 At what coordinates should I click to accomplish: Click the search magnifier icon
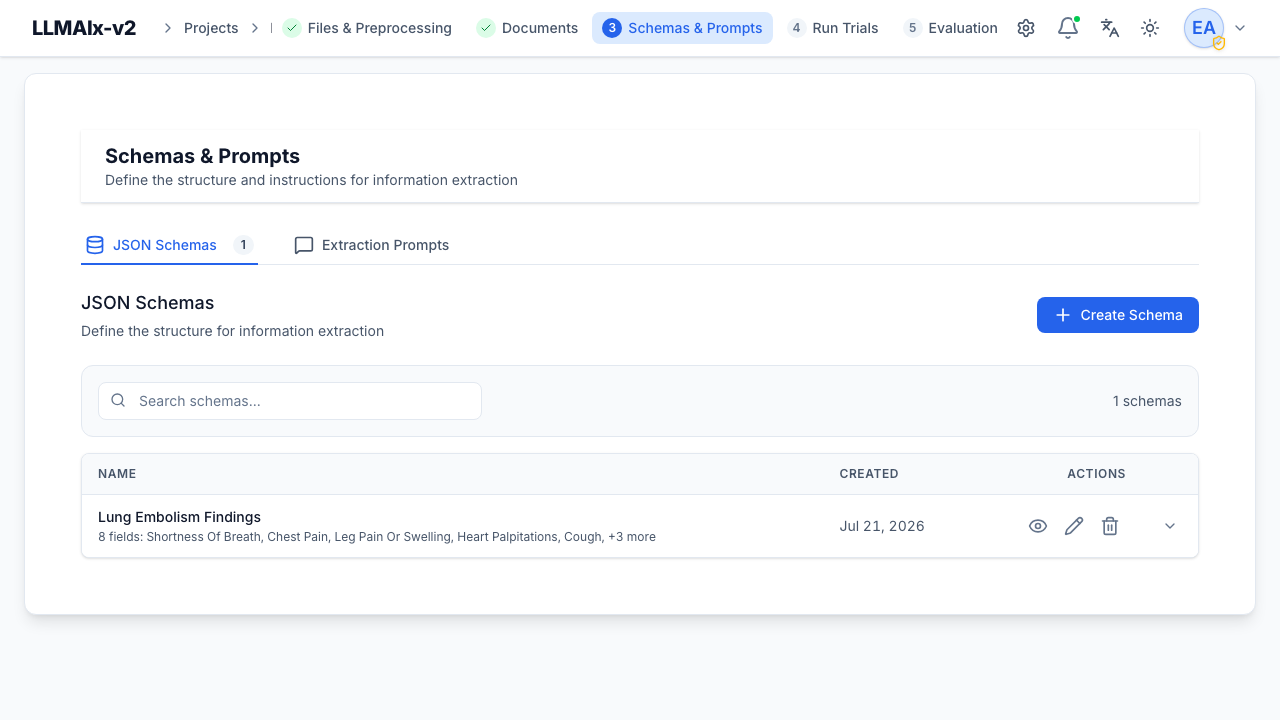point(118,400)
